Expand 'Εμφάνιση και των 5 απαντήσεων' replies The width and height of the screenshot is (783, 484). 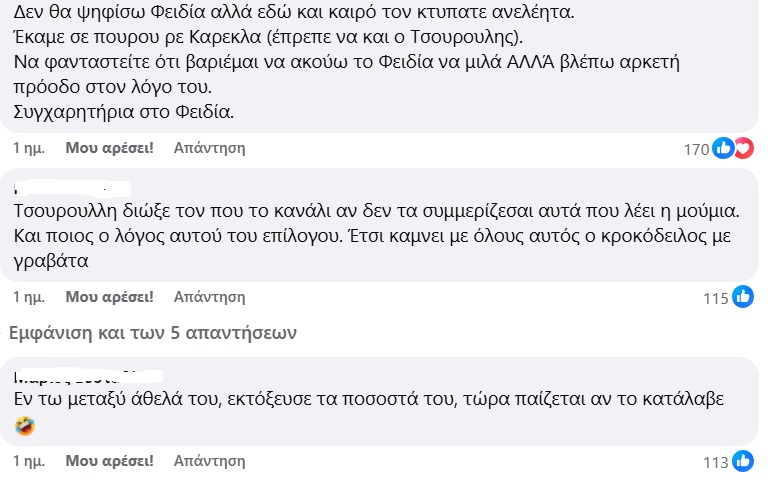click(x=150, y=332)
